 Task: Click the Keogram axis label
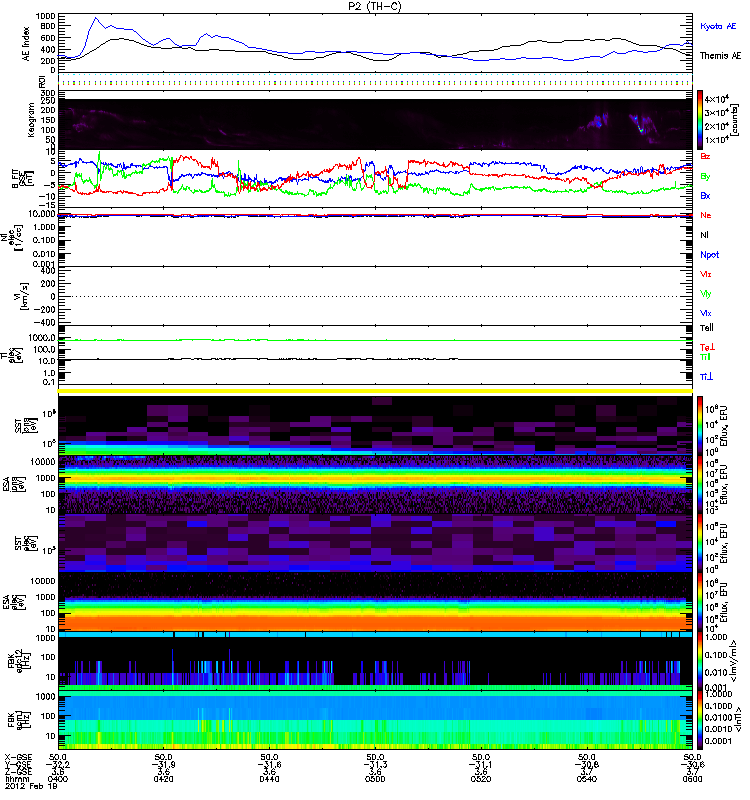point(31,120)
